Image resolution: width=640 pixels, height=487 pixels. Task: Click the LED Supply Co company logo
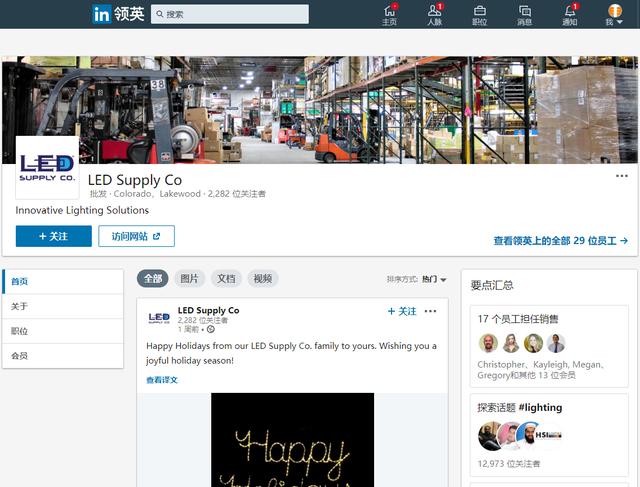point(47,167)
